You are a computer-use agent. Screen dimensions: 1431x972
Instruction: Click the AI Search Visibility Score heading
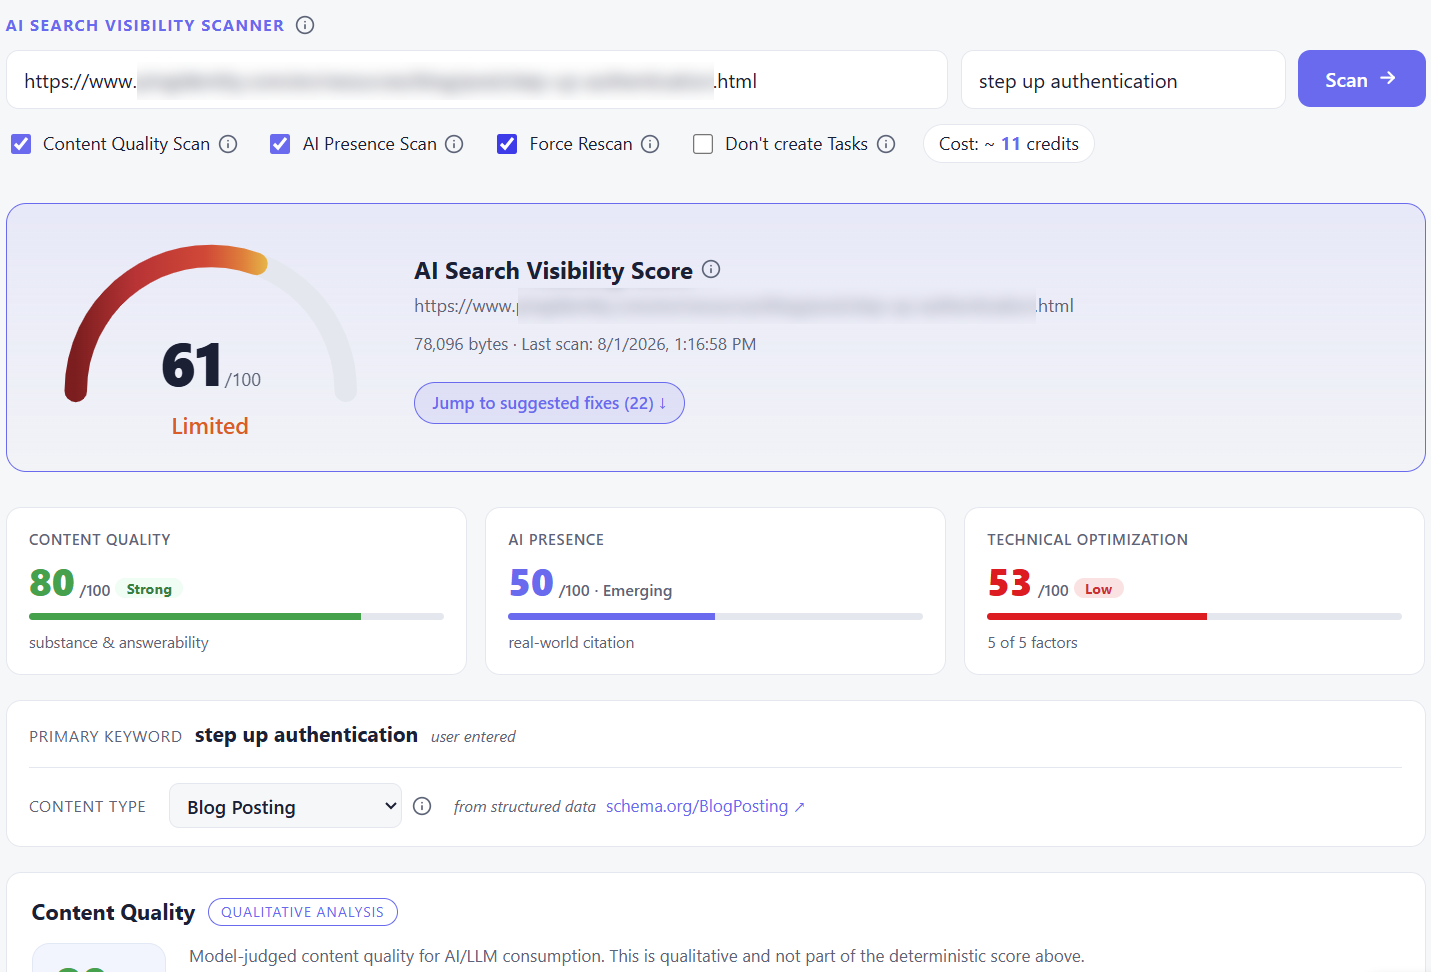(x=553, y=271)
